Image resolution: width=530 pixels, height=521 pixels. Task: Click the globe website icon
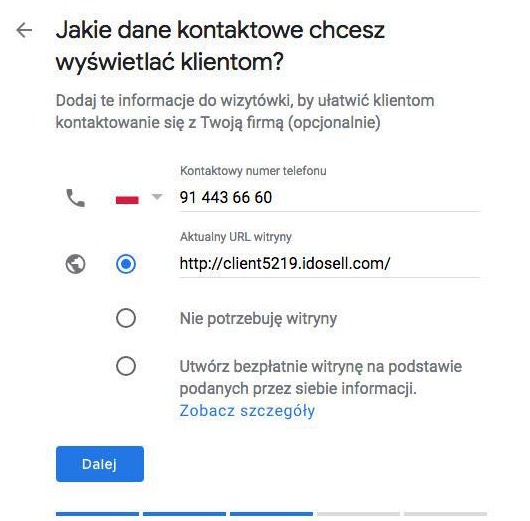point(75,264)
